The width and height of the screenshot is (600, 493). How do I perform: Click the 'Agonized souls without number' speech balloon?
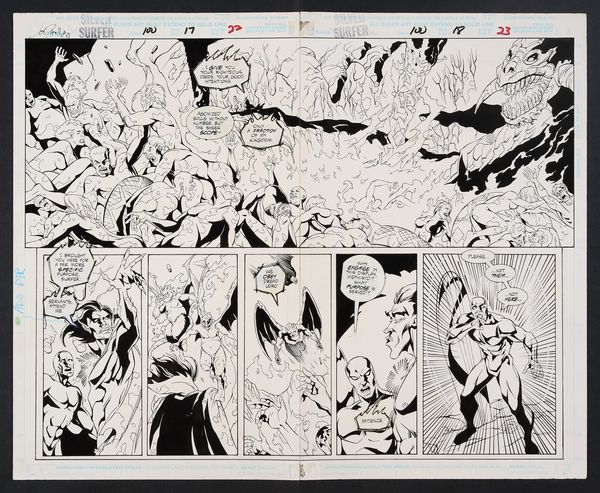pos(210,123)
